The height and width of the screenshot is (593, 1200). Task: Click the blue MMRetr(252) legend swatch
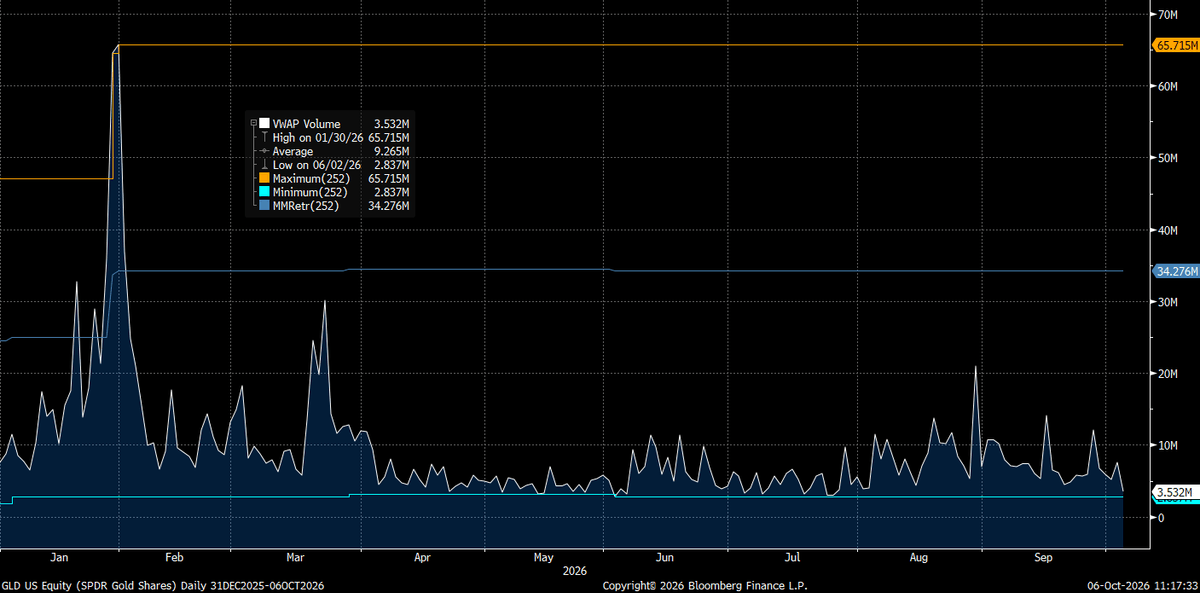(x=264, y=206)
